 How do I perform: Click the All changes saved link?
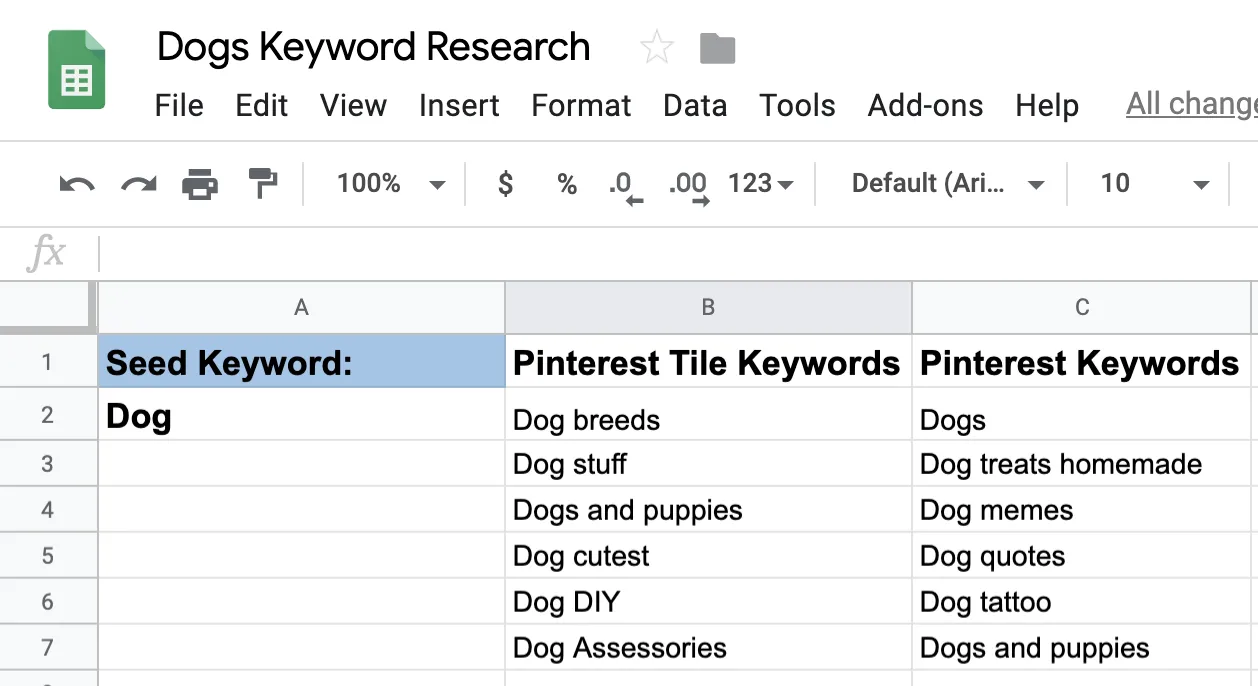point(1192,104)
